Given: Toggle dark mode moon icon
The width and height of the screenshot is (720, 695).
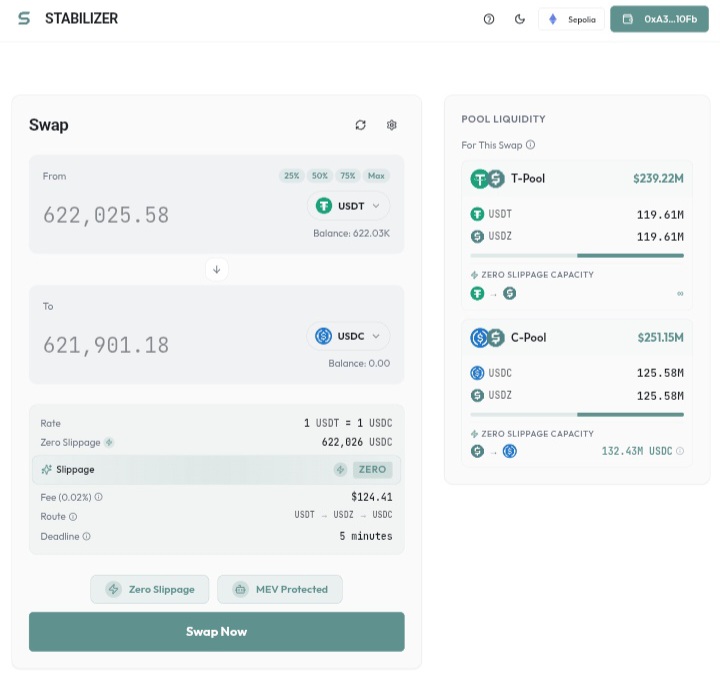Looking at the screenshot, I should pyautogui.click(x=520, y=19).
